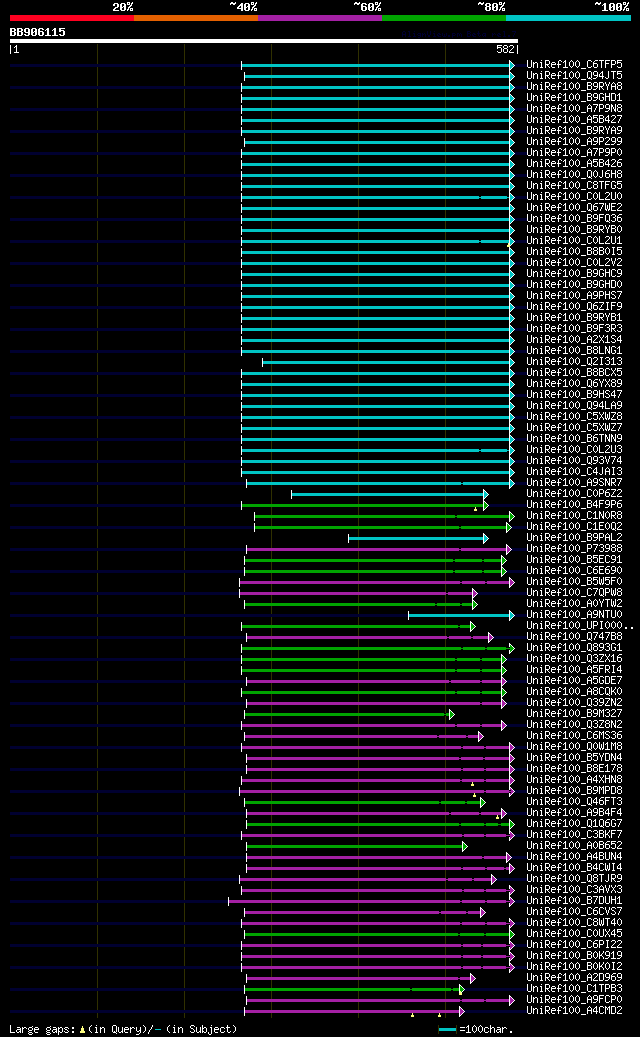The height and width of the screenshot is (1037, 640).
Task: Click the purple alignment bar for UniRef100_B7DUH1
Action: [371, 901]
